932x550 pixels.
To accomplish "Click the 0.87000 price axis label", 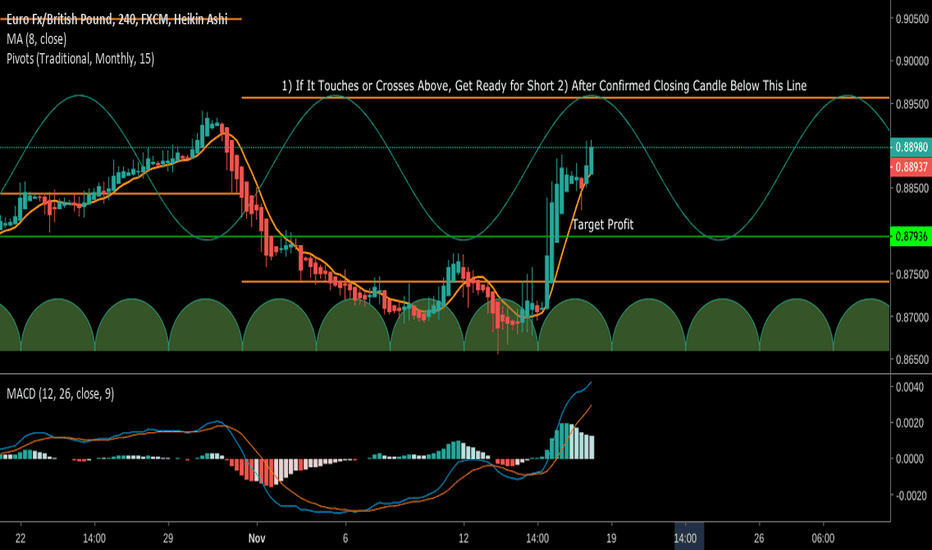I will pyautogui.click(x=912, y=318).
